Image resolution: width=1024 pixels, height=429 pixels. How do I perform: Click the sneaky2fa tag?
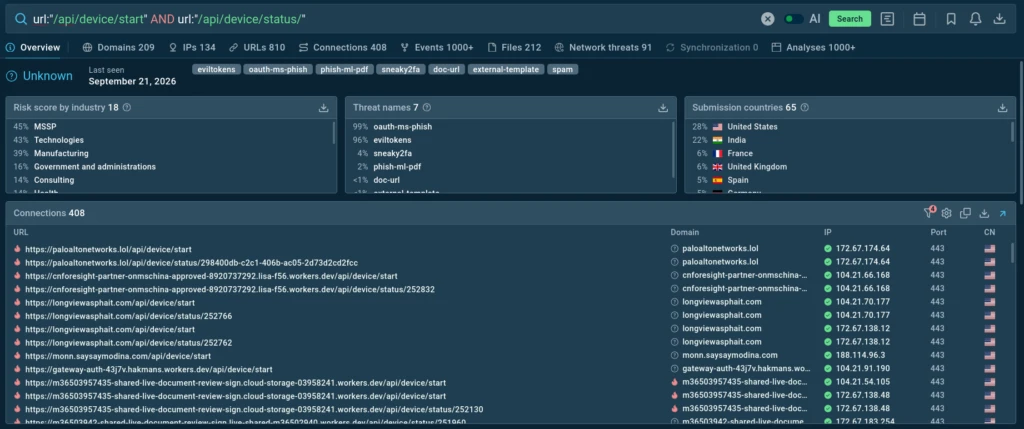(400, 69)
